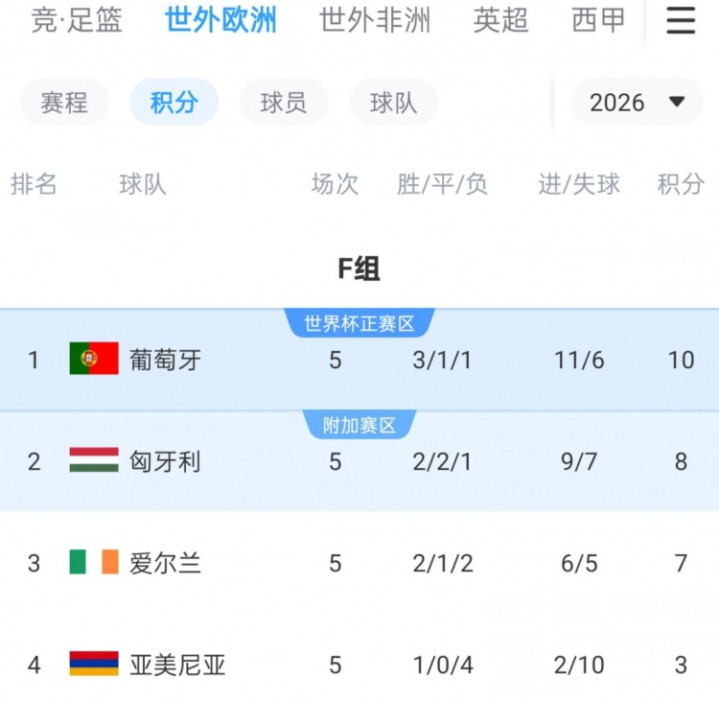Open the 匈牙利 team name

tap(165, 461)
